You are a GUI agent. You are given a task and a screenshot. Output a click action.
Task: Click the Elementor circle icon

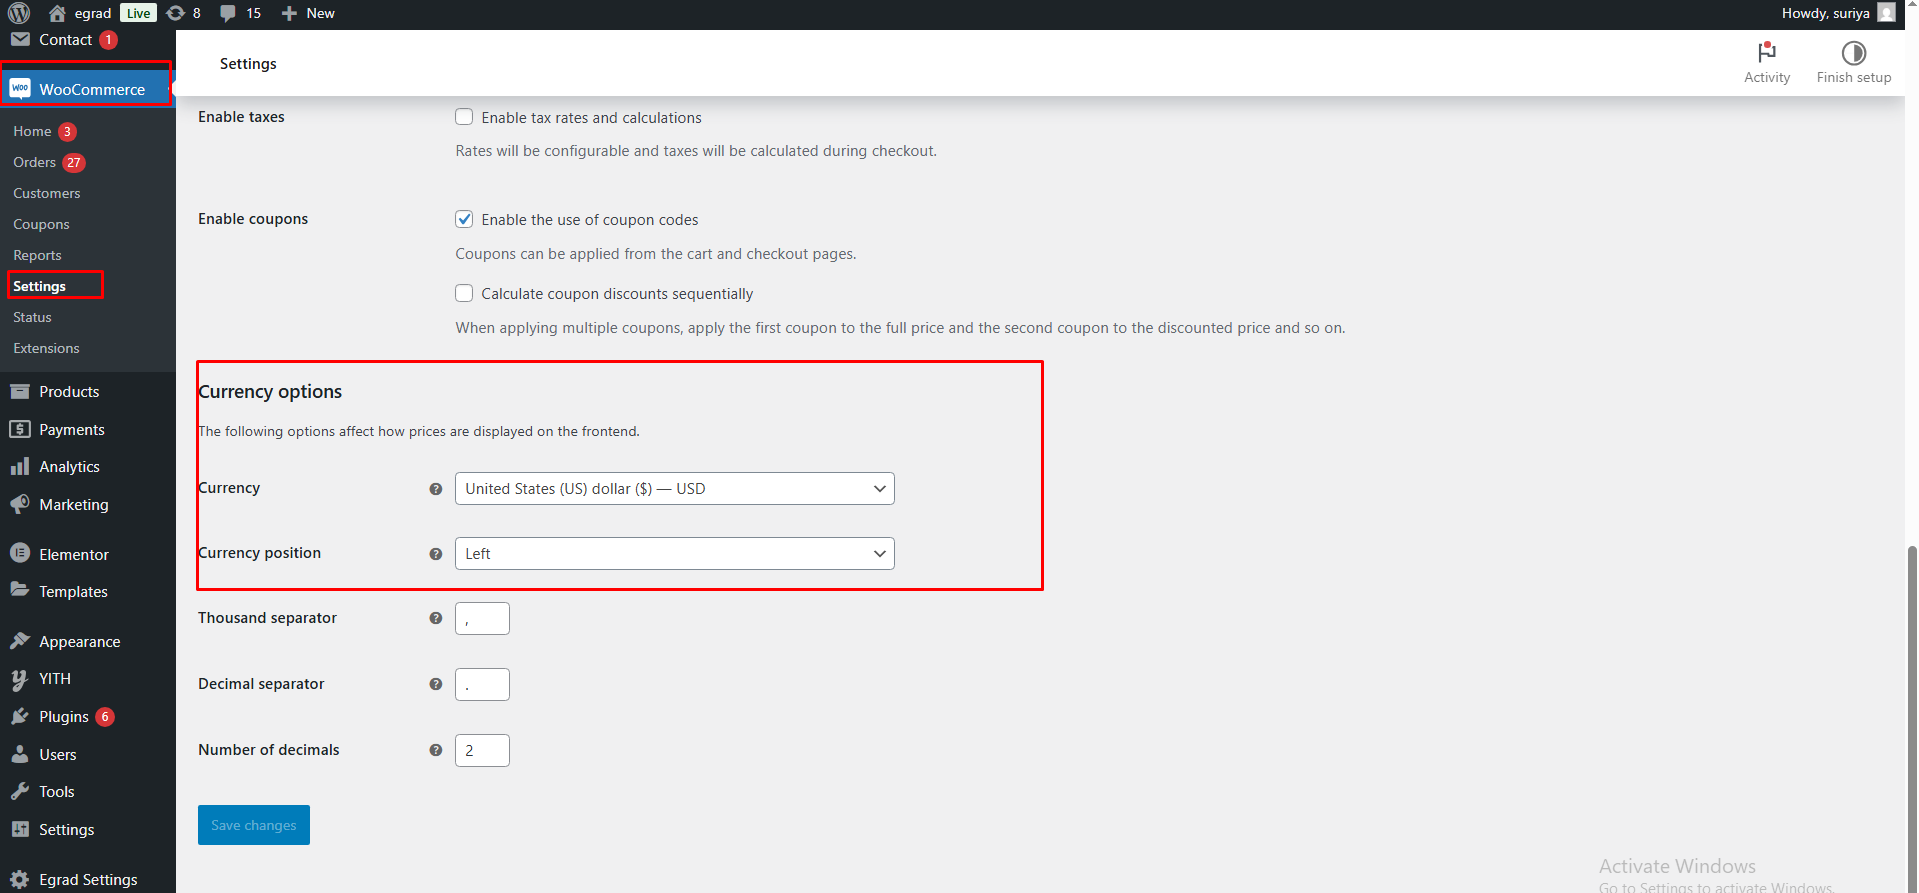(20, 553)
